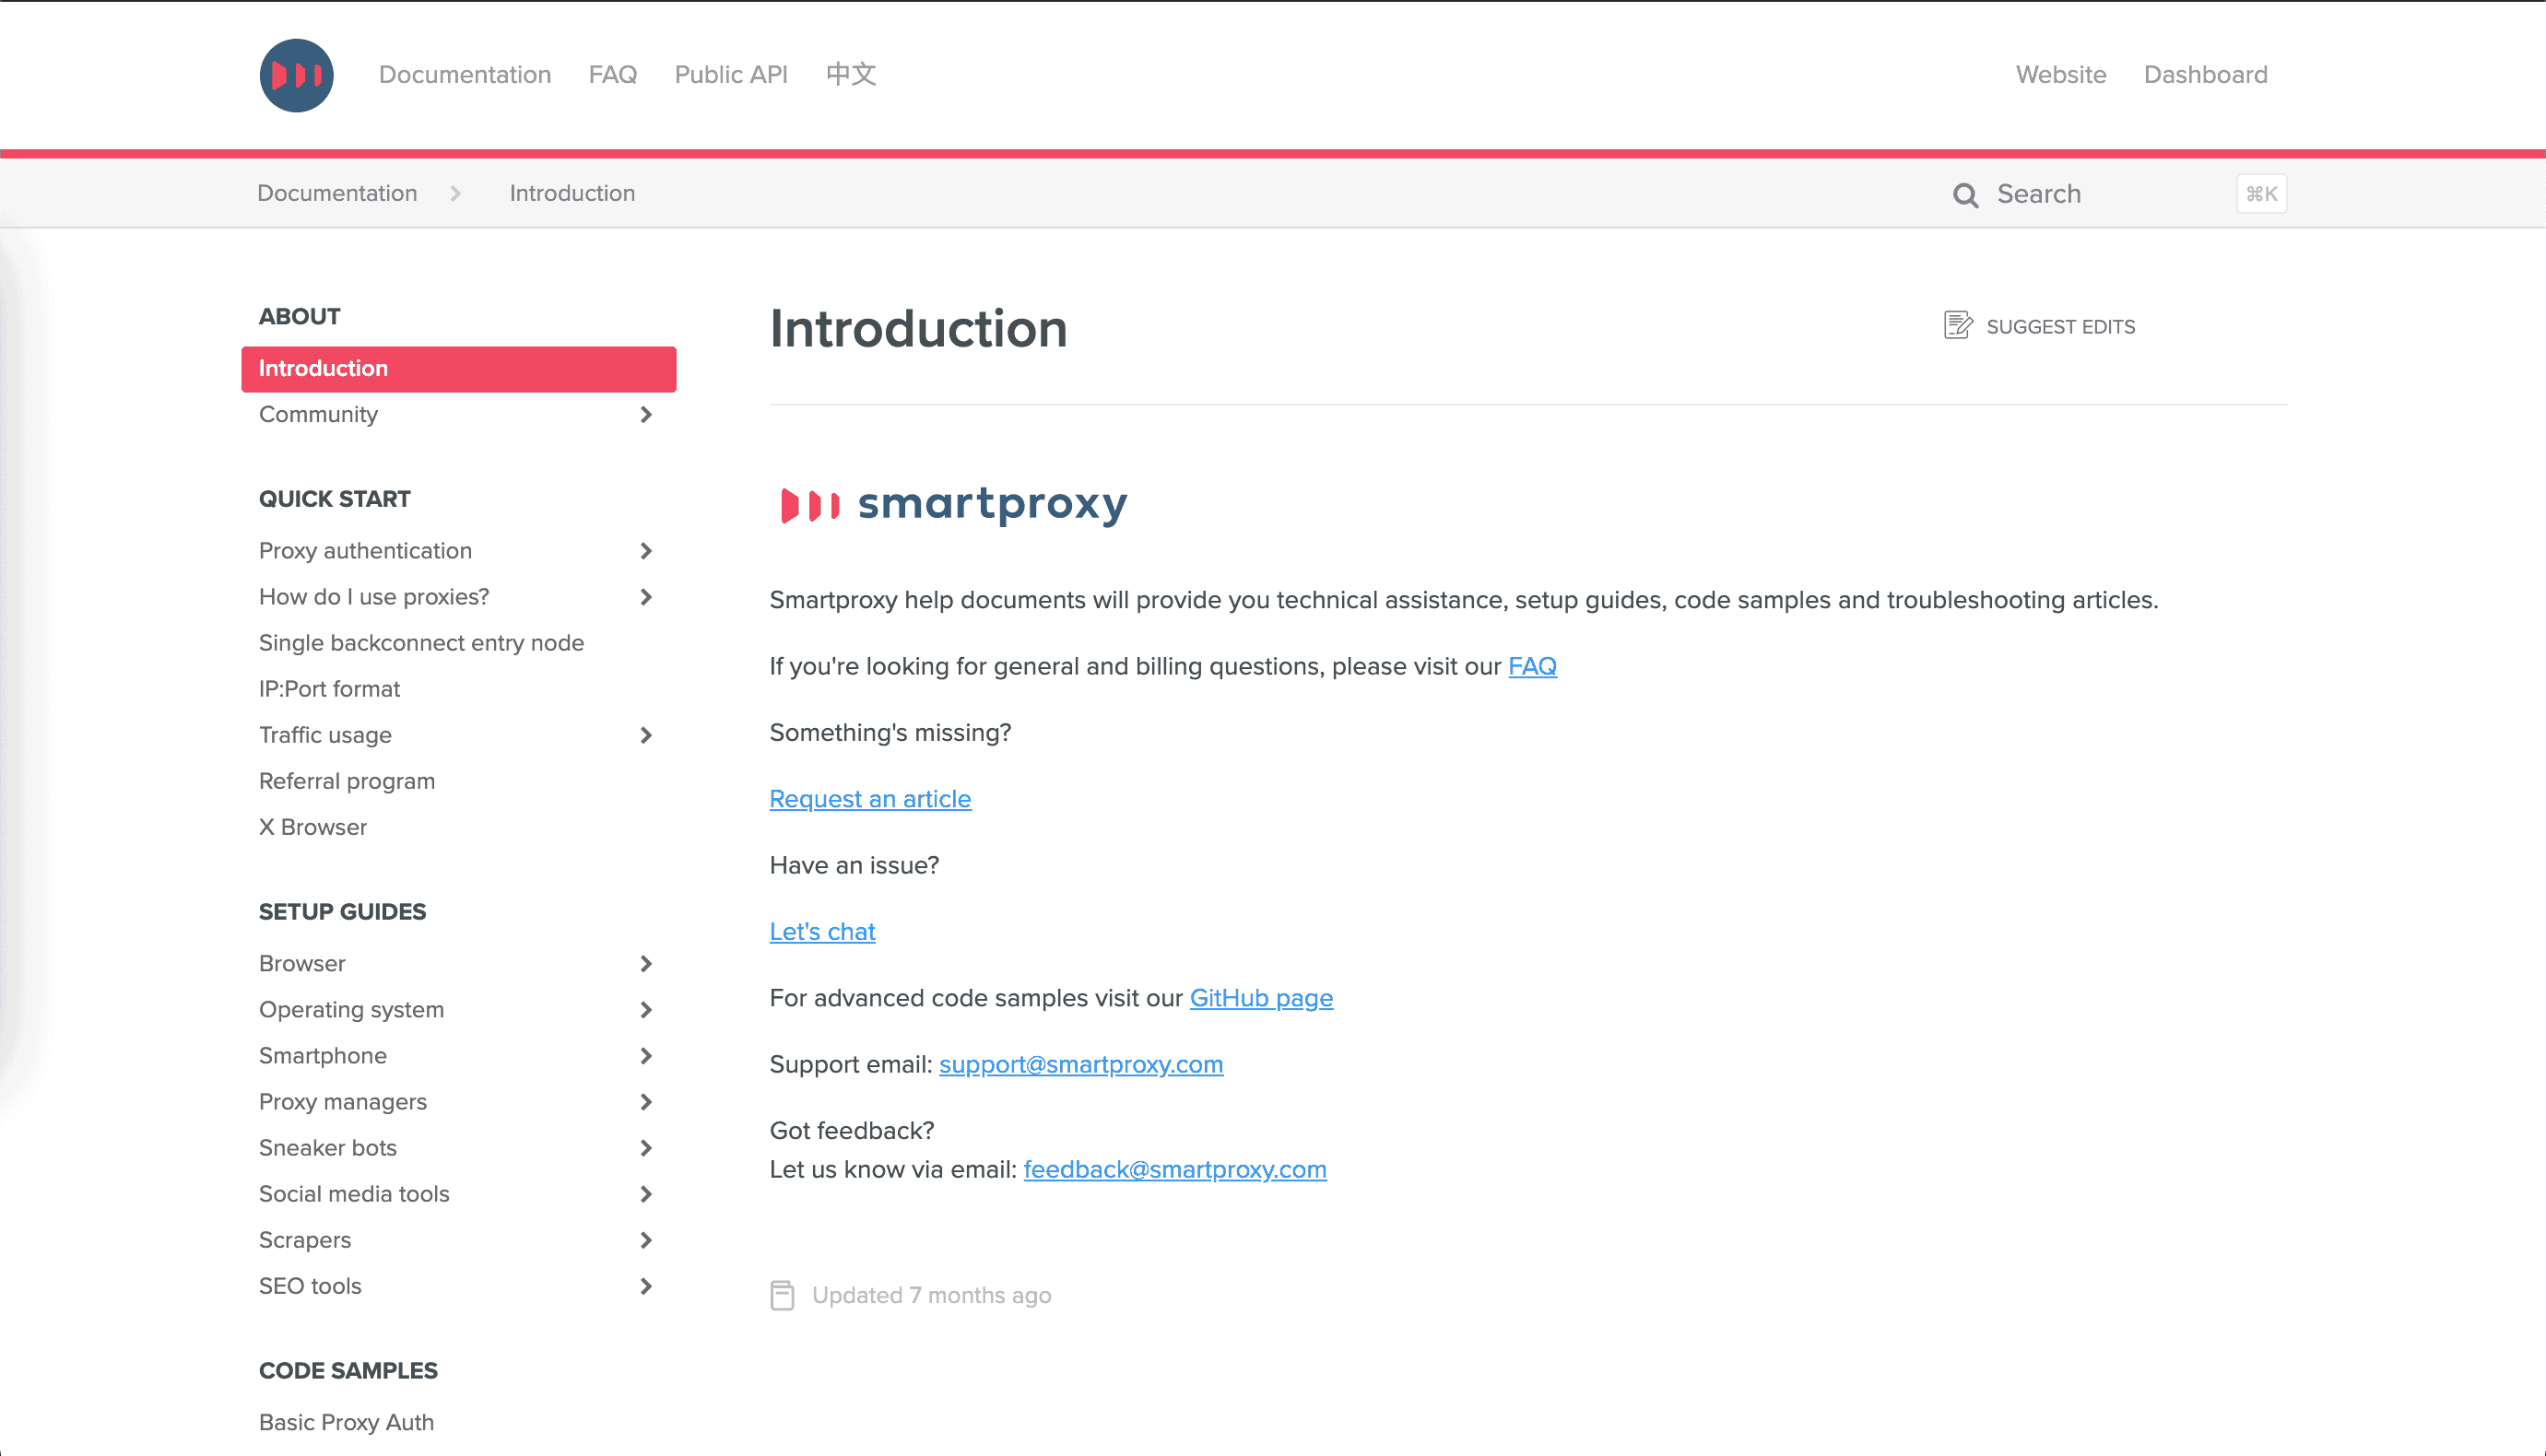The image size is (2546, 1456).
Task: Expand Scrapers chevron
Action: point(646,1240)
